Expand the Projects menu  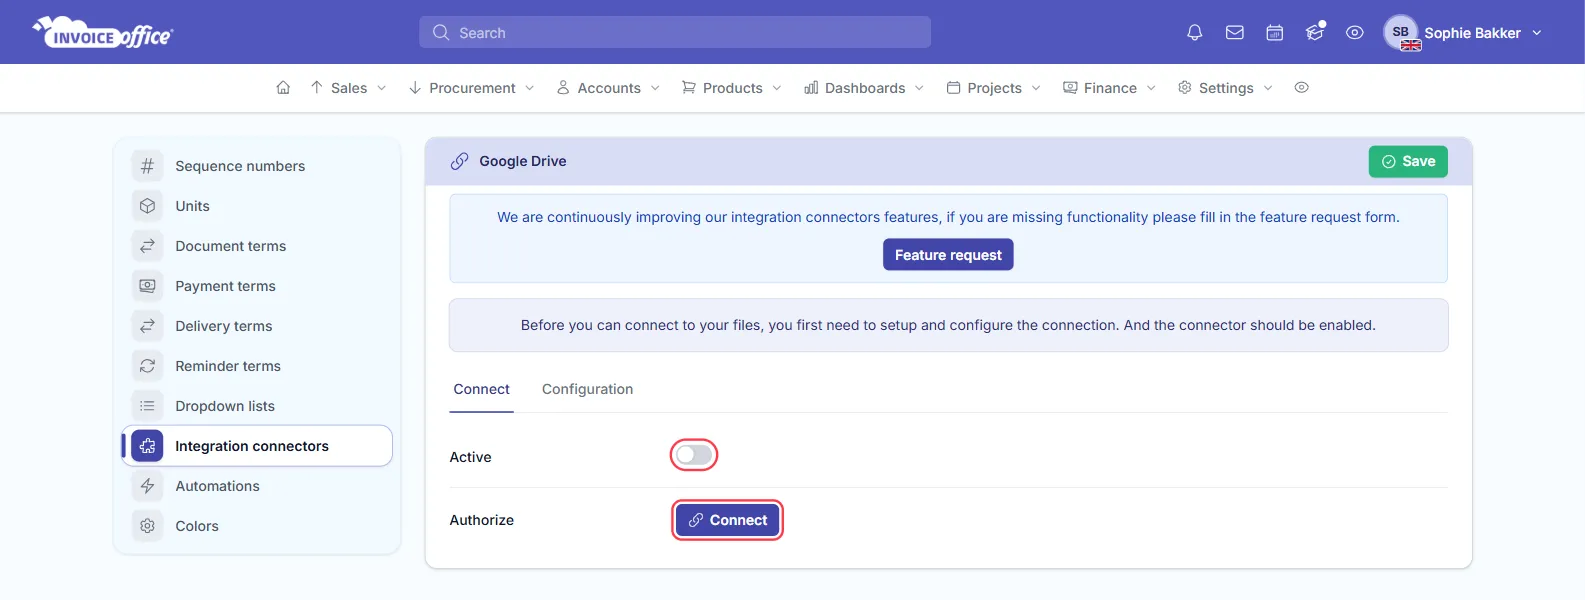(994, 88)
